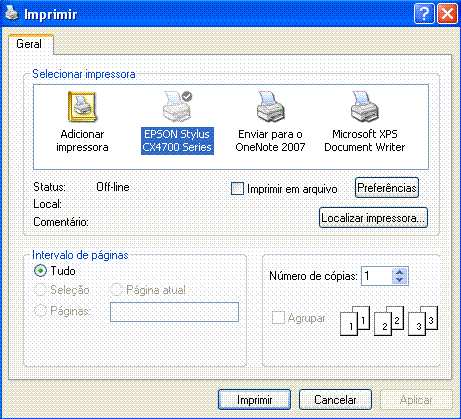Select the Adicionar impressora icon

[82, 107]
